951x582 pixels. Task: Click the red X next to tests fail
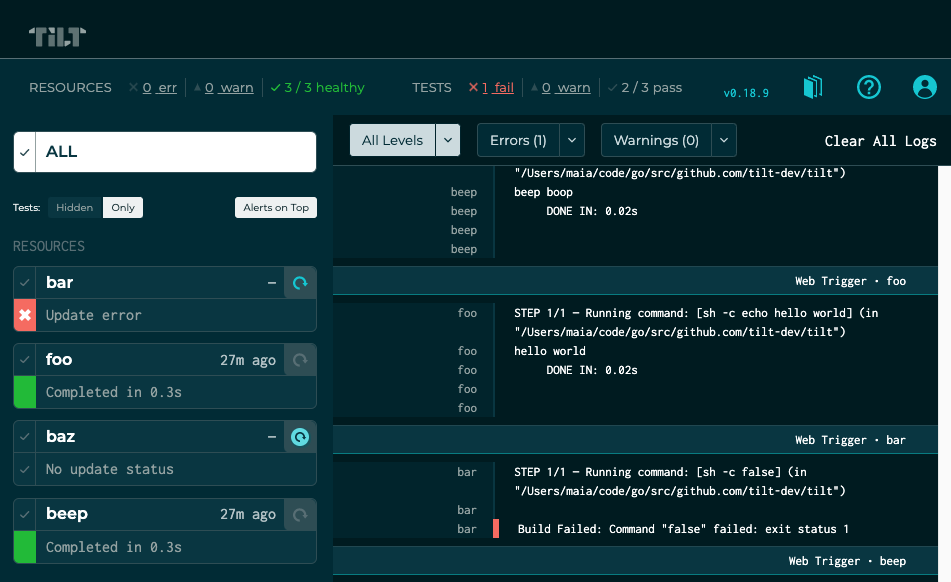pos(474,88)
